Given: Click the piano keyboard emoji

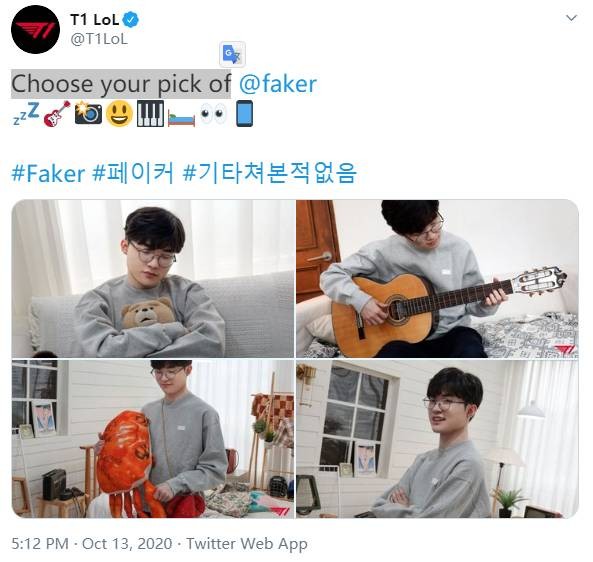Looking at the screenshot, I should click(150, 113).
